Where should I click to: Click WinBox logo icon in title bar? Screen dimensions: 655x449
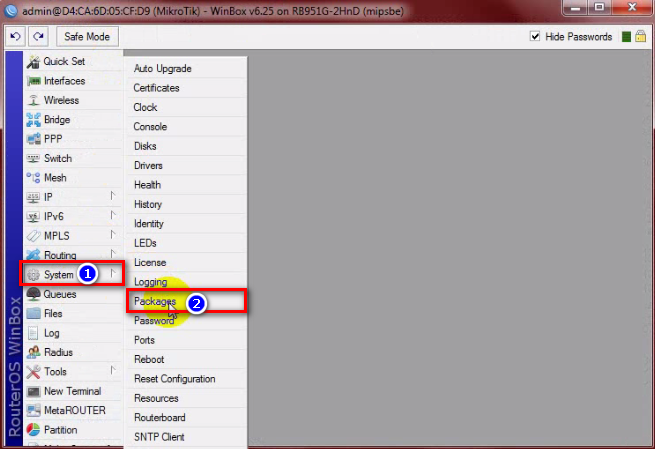pyautogui.click(x=11, y=11)
